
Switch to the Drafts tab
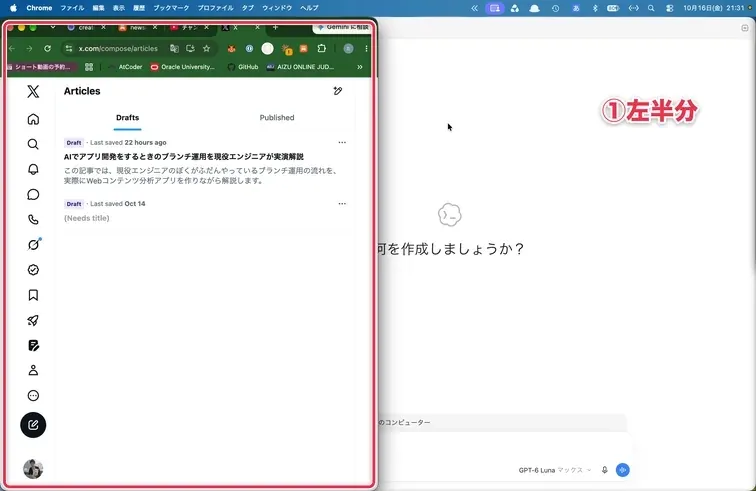[127, 118]
